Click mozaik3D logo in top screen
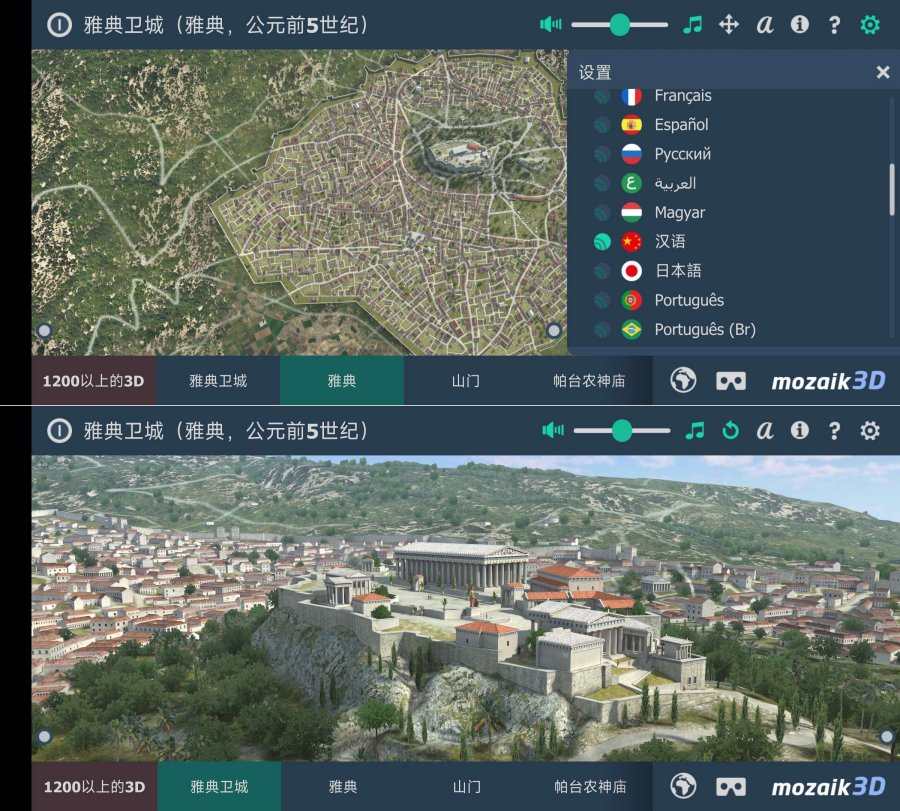This screenshot has height=811, width=900. (828, 381)
